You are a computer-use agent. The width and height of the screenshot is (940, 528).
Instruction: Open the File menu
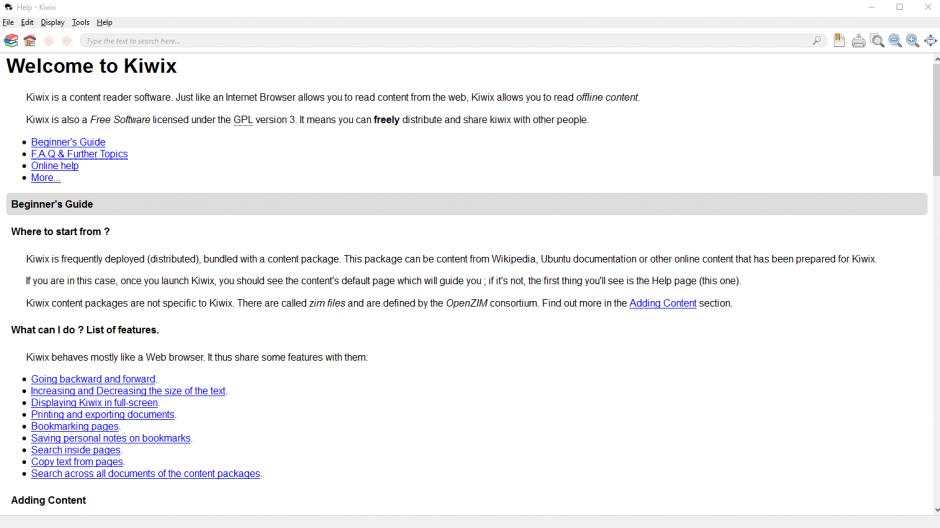[x=8, y=22]
